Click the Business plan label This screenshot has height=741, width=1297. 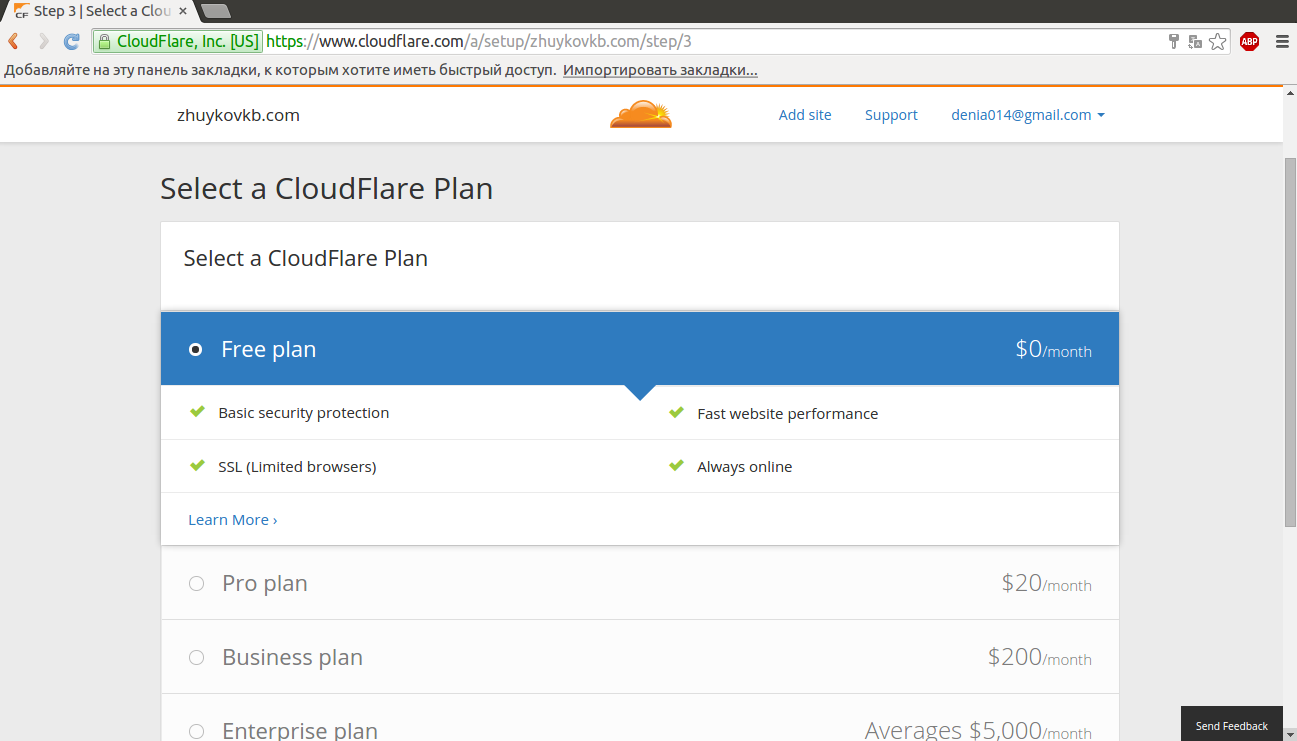point(292,657)
